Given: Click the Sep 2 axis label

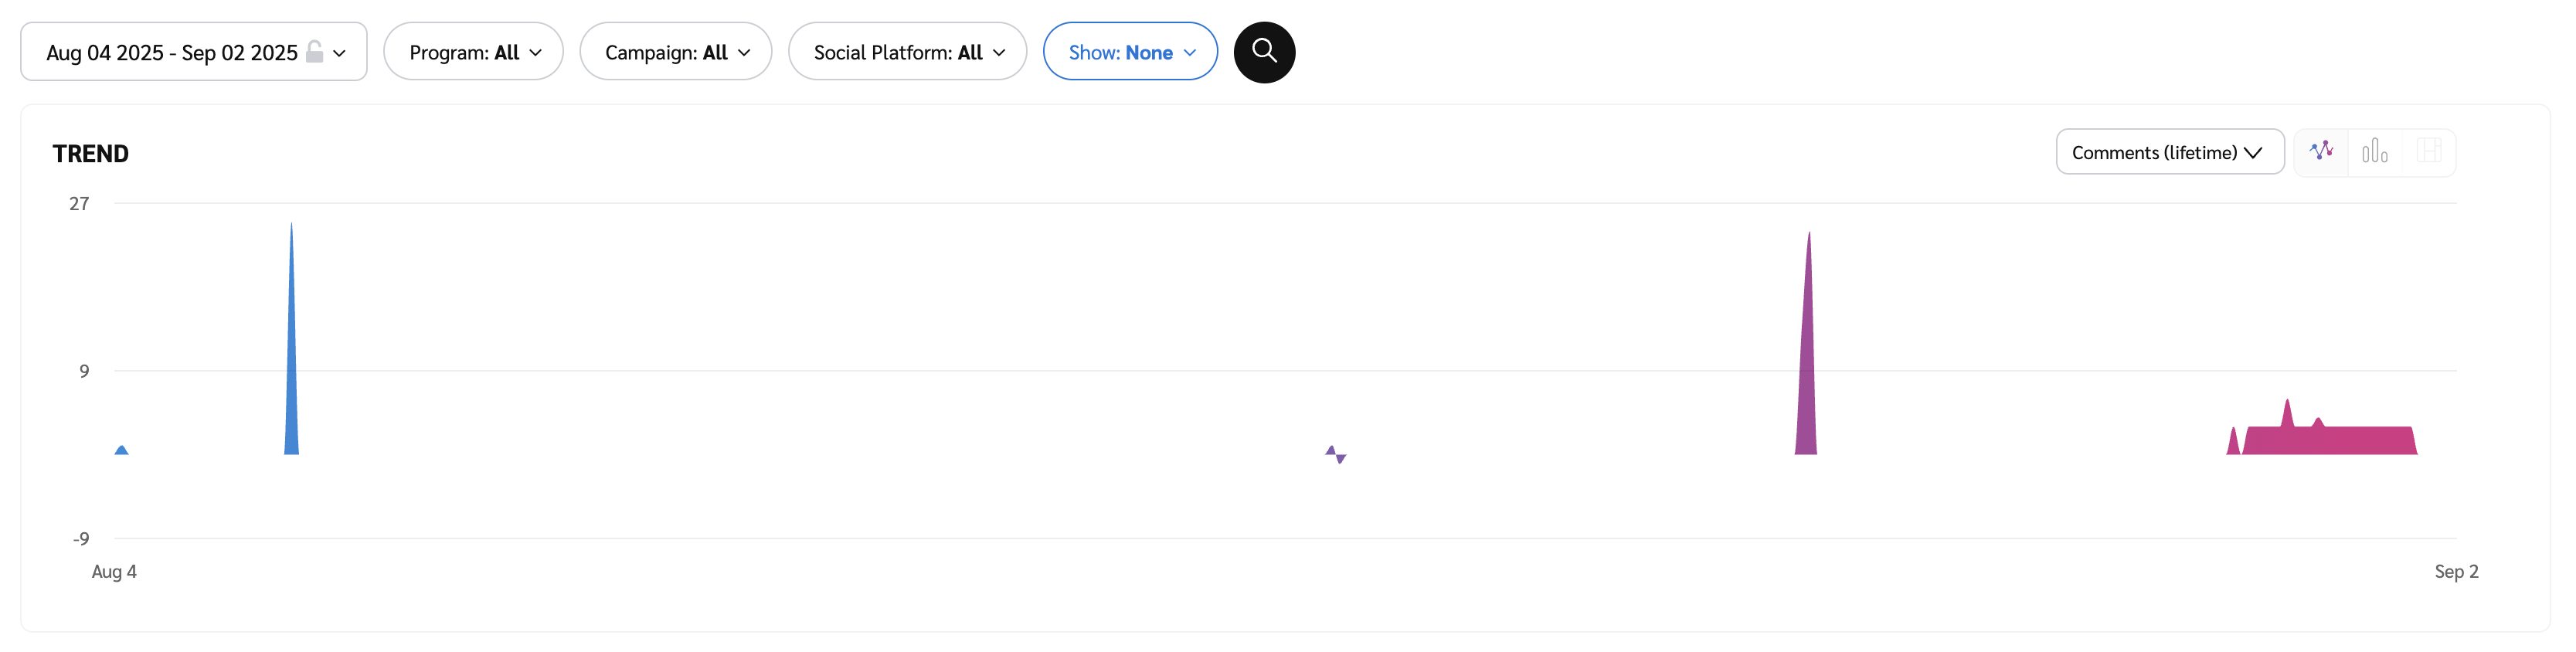Looking at the screenshot, I should coord(2455,571).
